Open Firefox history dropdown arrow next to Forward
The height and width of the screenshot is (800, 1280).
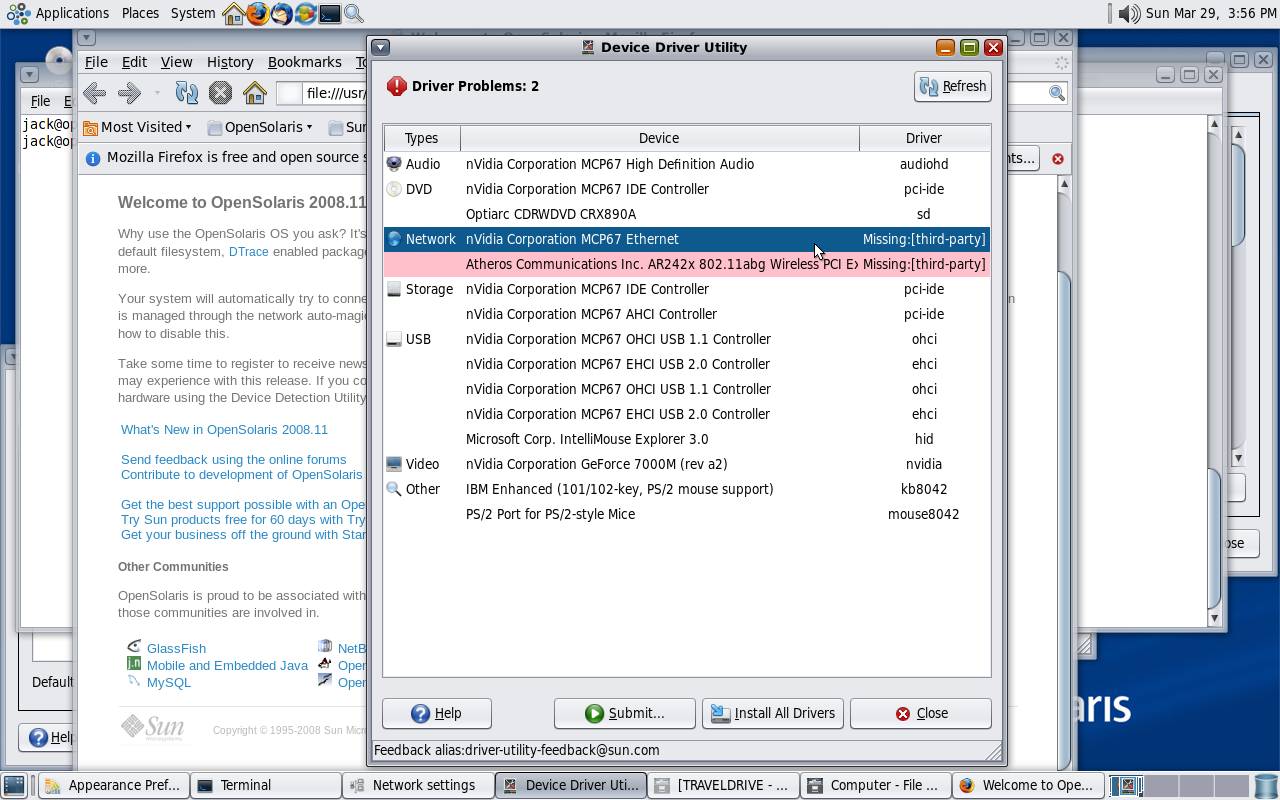coord(157,93)
